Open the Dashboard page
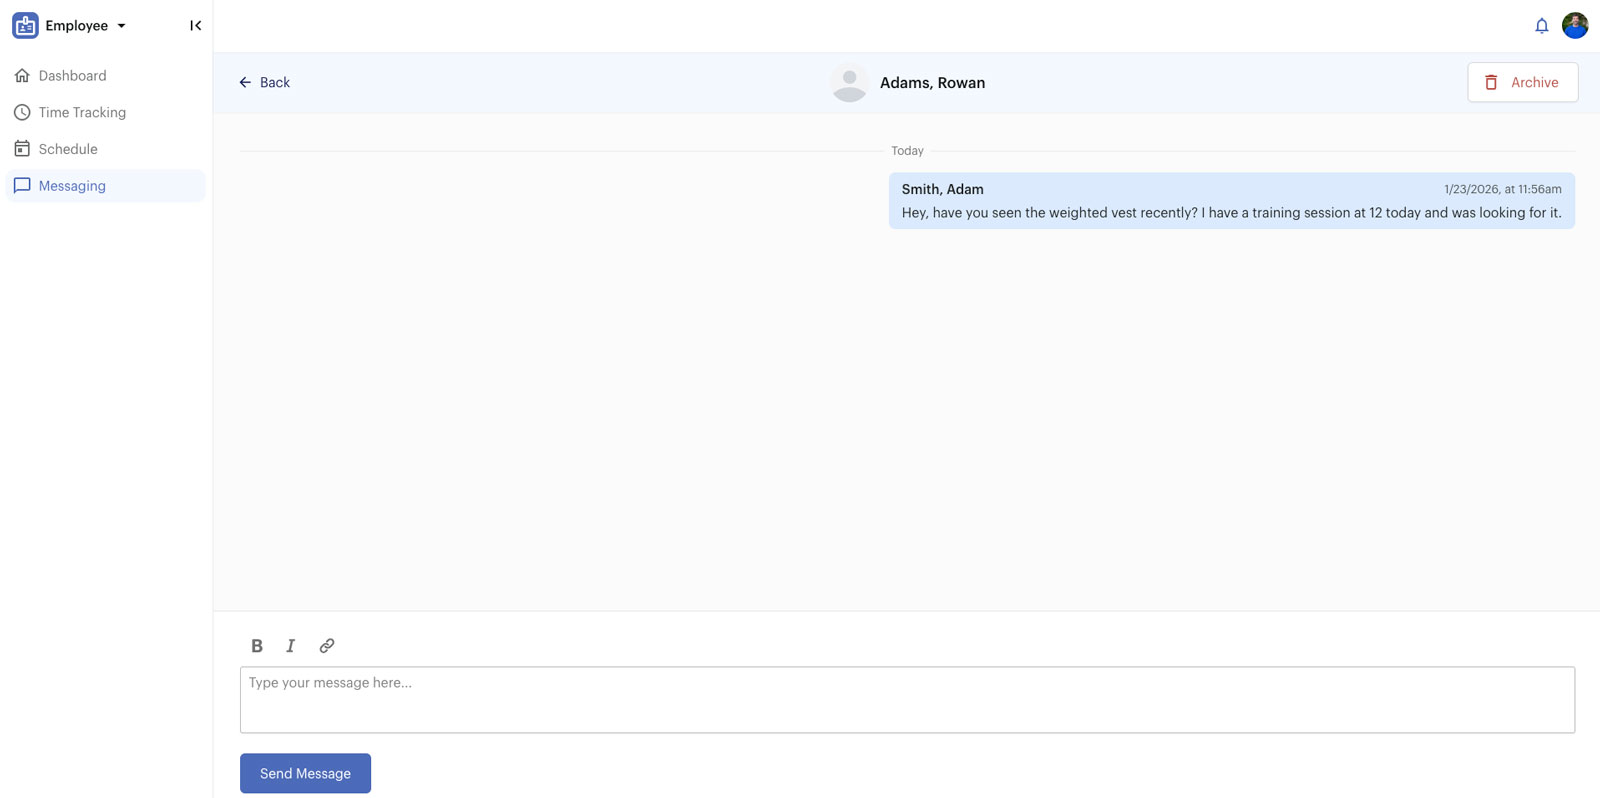1600x798 pixels. point(72,76)
